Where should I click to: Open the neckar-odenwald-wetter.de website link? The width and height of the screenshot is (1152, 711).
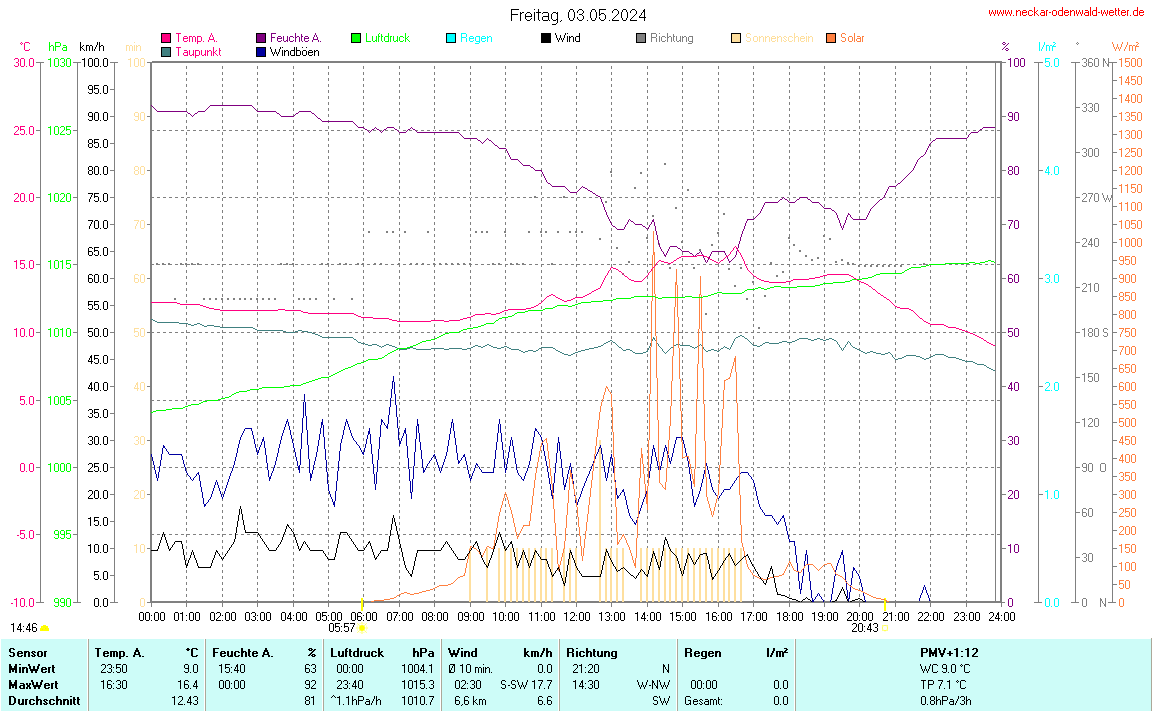pos(1066,12)
